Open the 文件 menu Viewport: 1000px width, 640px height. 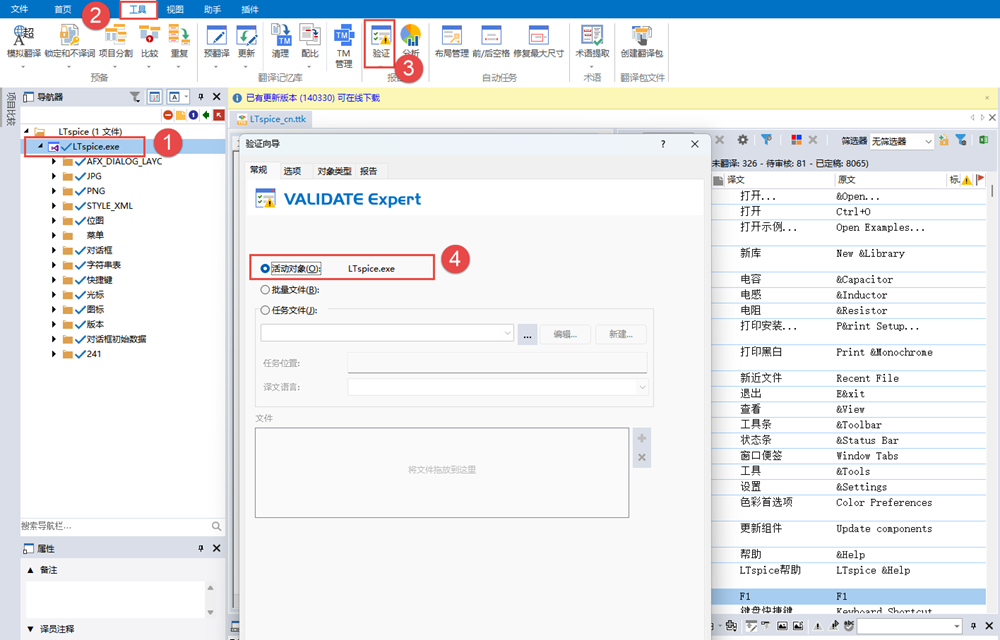(20, 9)
